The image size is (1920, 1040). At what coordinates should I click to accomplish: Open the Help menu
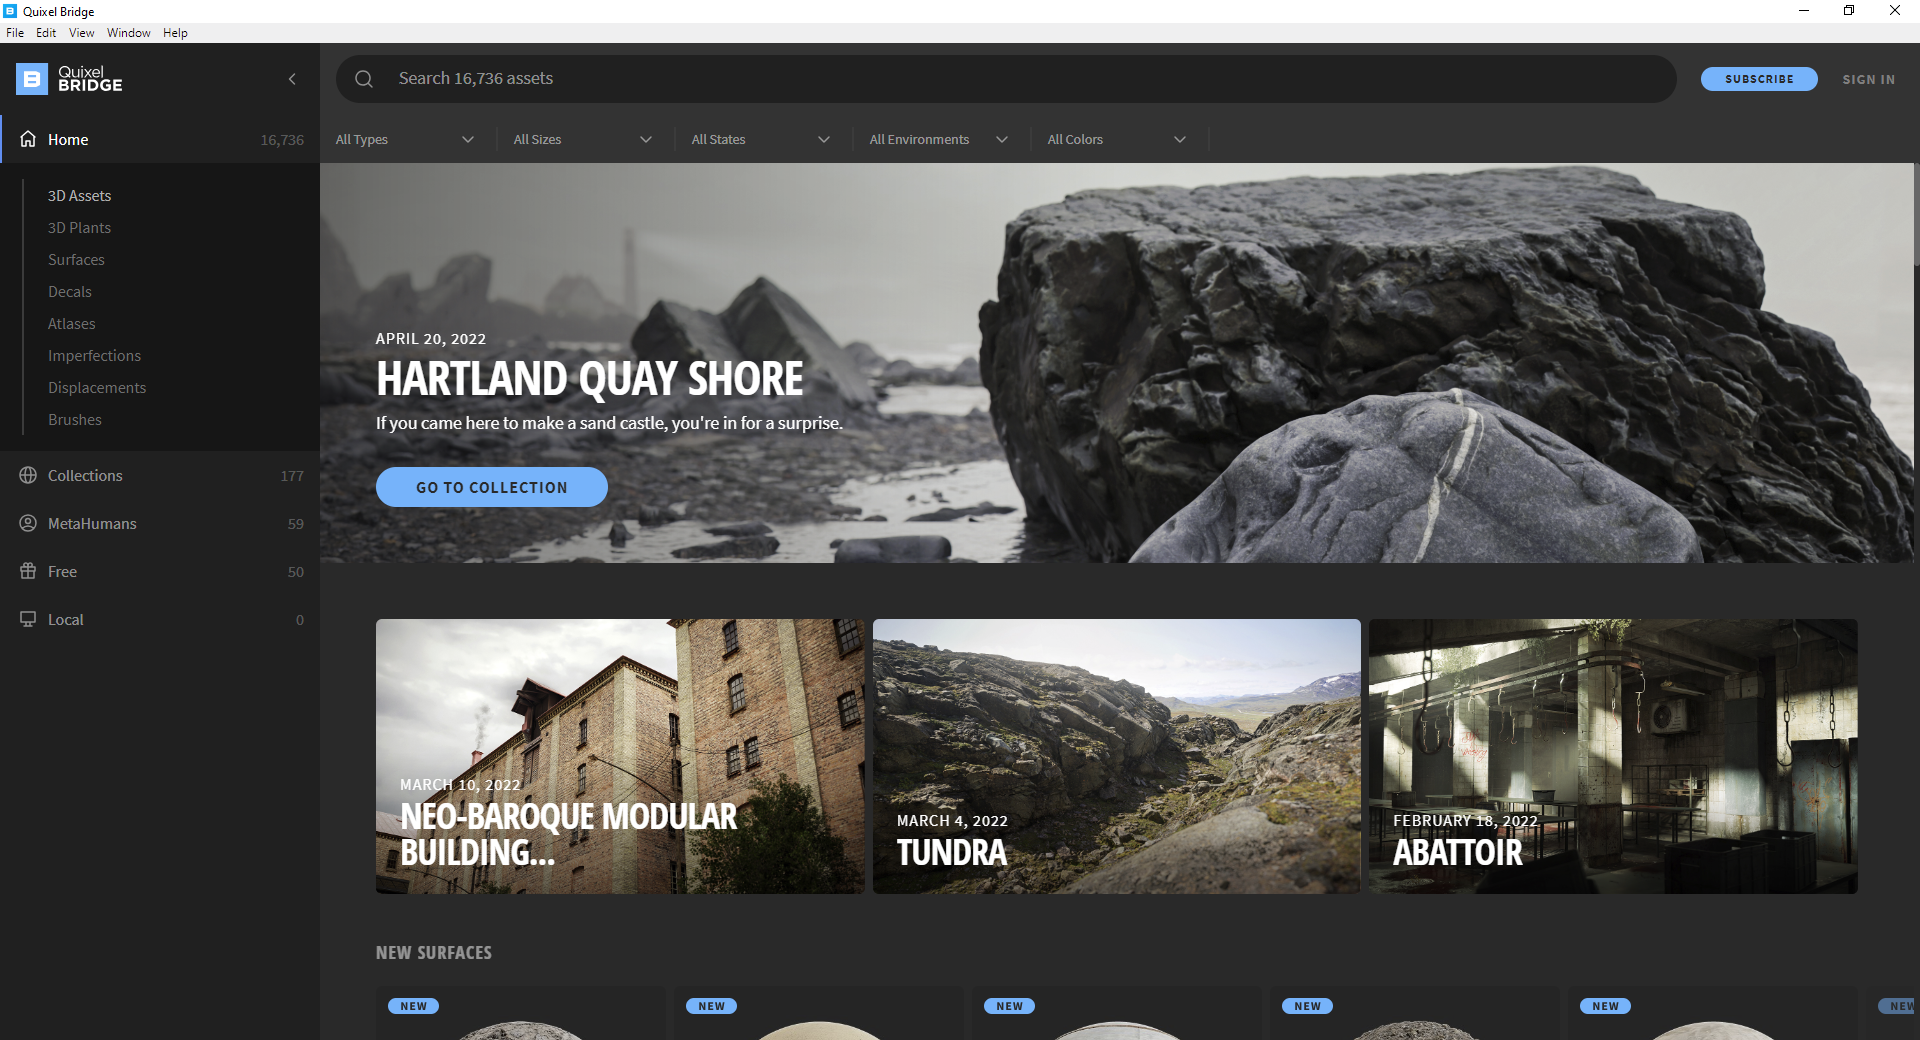(x=175, y=33)
